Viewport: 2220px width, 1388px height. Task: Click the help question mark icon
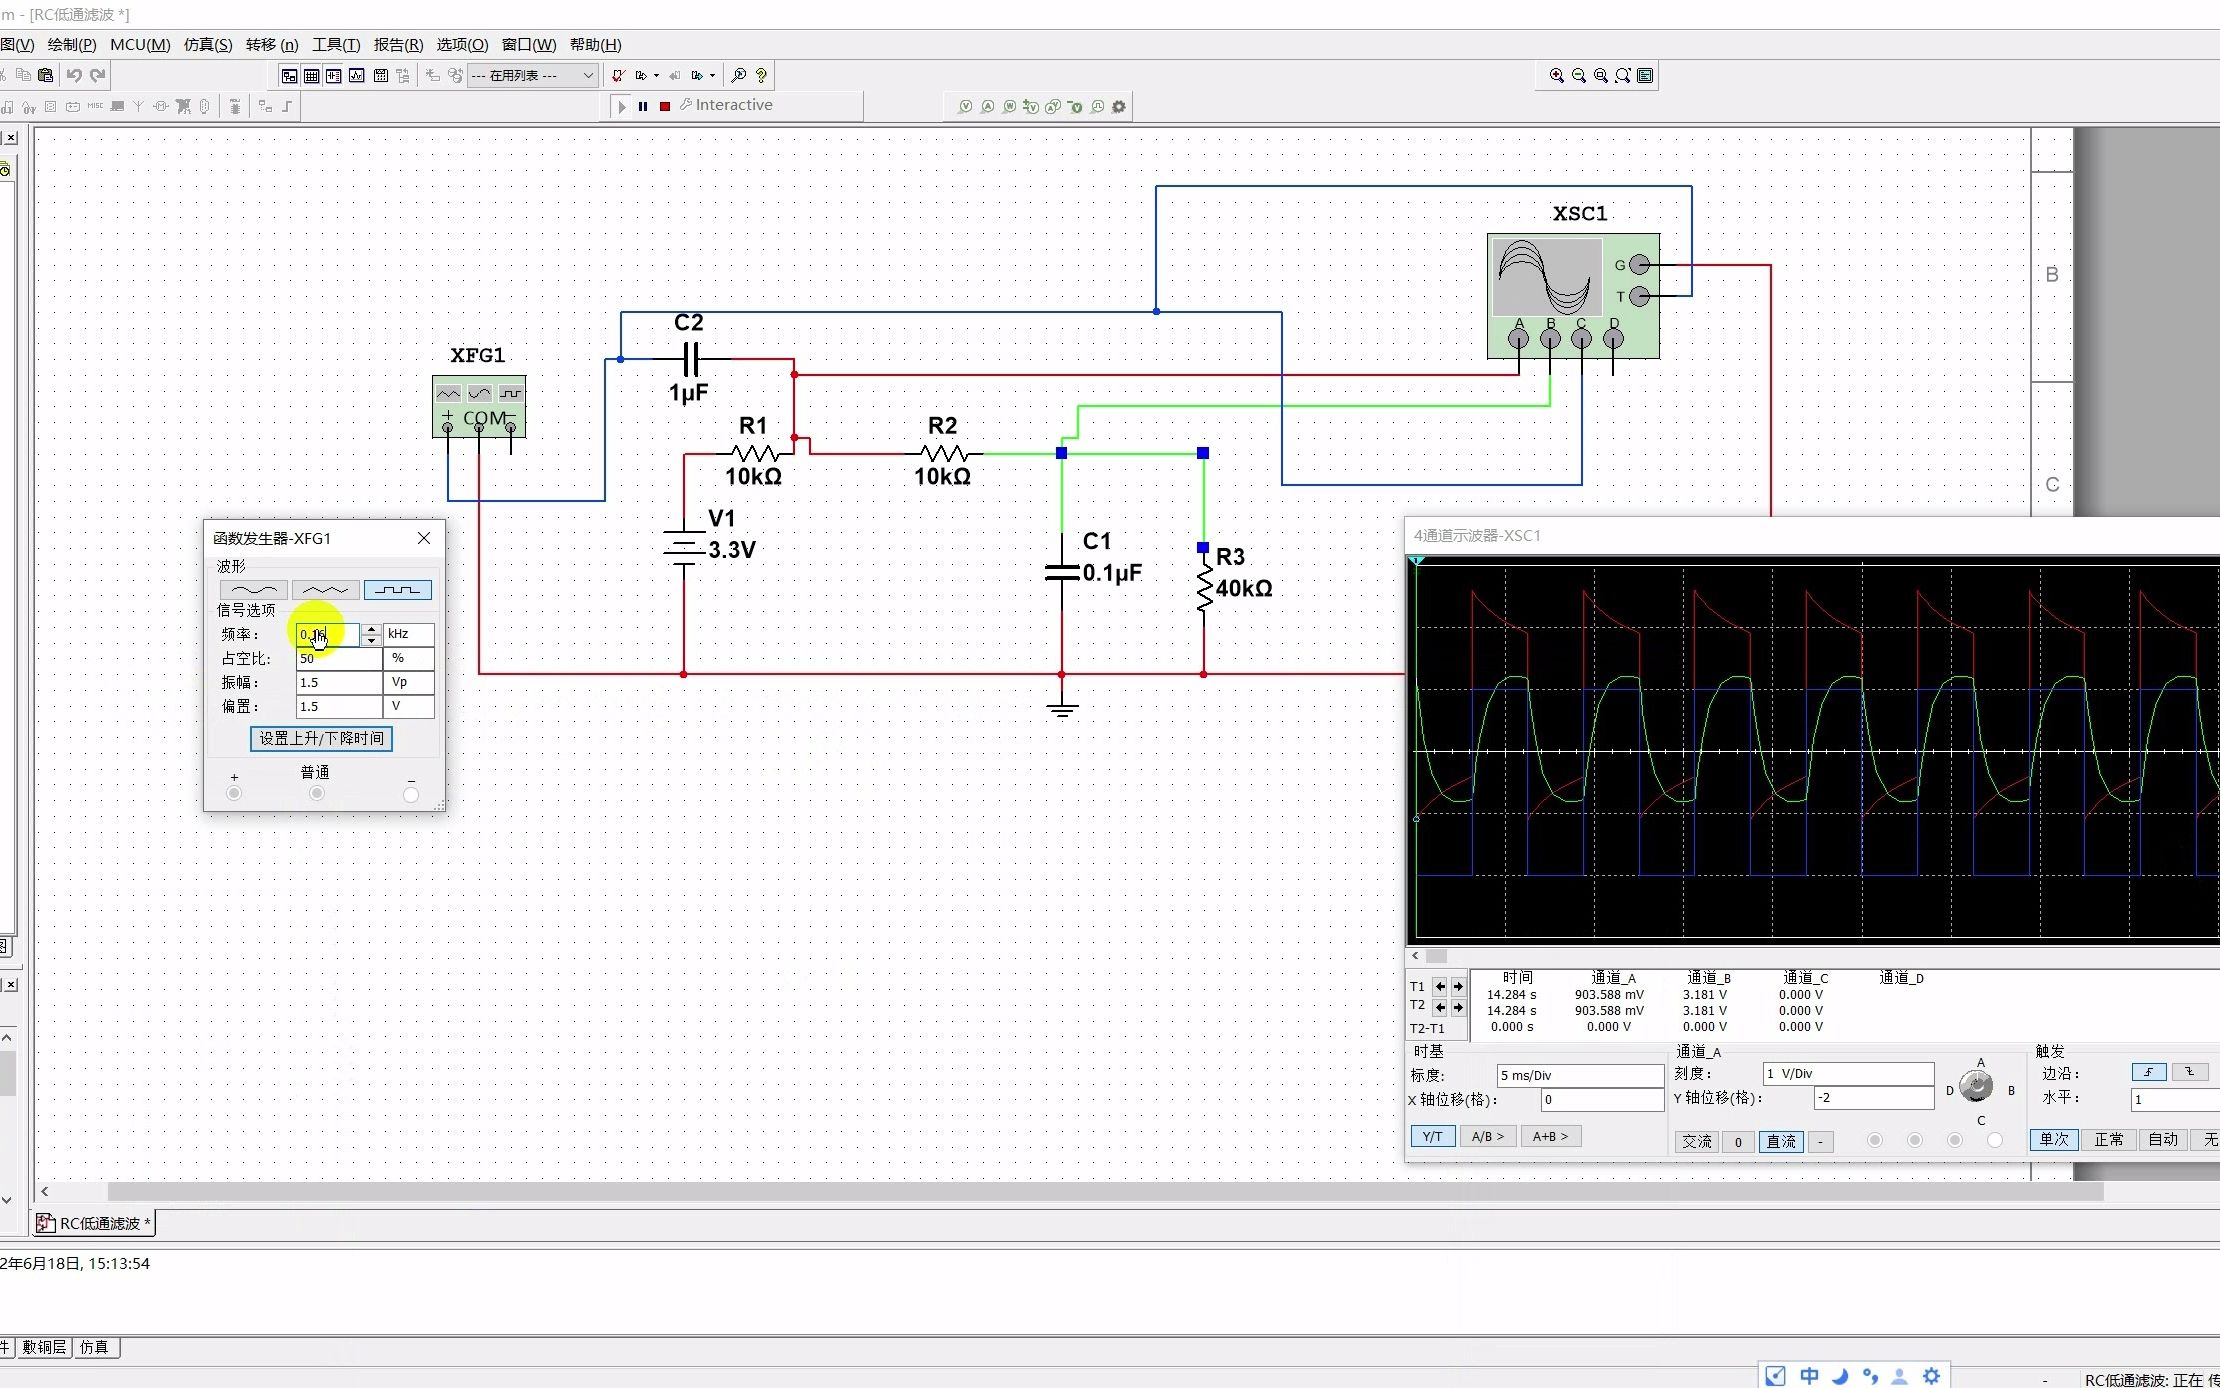tap(762, 75)
